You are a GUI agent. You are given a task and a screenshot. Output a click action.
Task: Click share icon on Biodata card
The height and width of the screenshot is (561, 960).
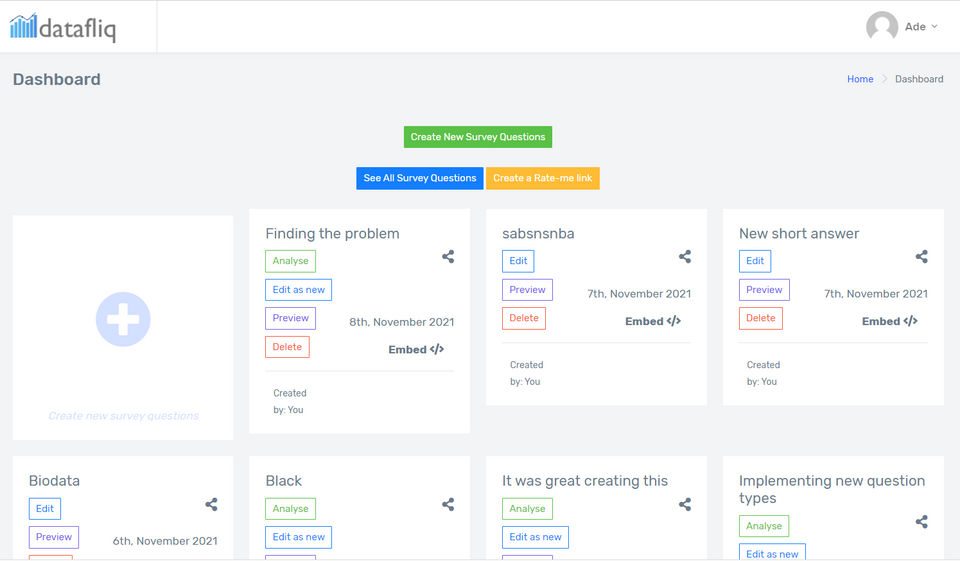(x=211, y=505)
